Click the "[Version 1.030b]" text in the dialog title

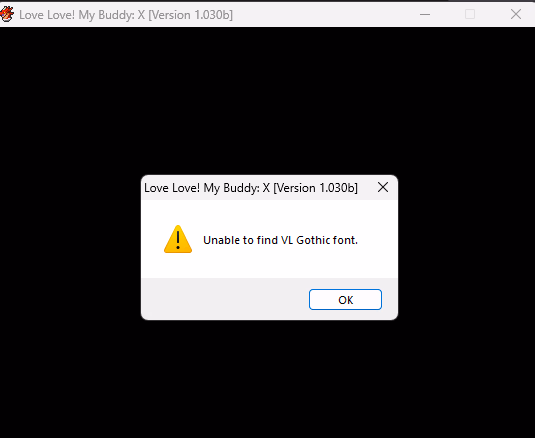tap(316, 188)
